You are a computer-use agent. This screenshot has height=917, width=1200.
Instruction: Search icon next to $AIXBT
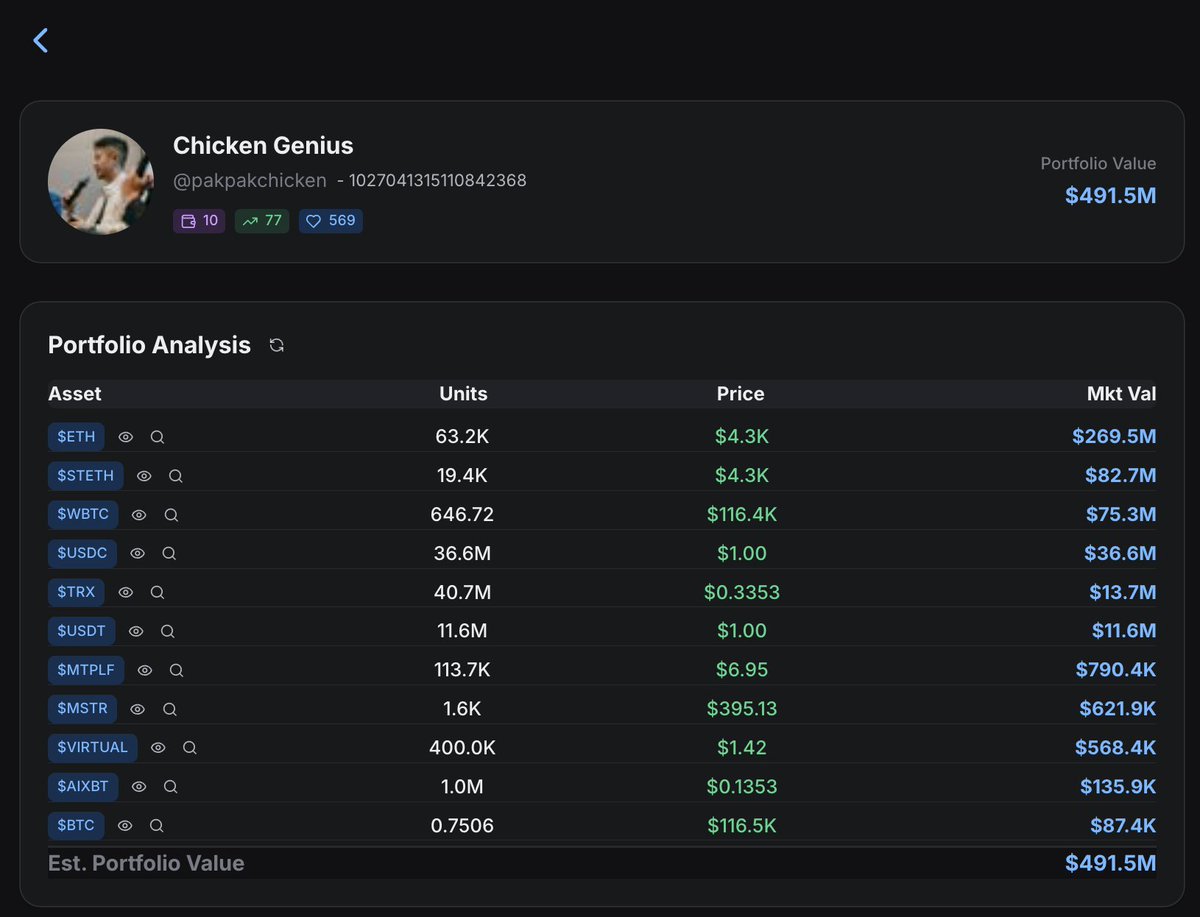[x=171, y=787]
